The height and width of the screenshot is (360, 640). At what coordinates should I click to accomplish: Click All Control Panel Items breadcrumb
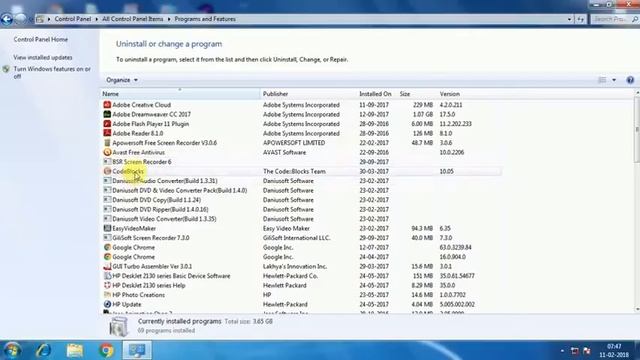click(x=133, y=19)
